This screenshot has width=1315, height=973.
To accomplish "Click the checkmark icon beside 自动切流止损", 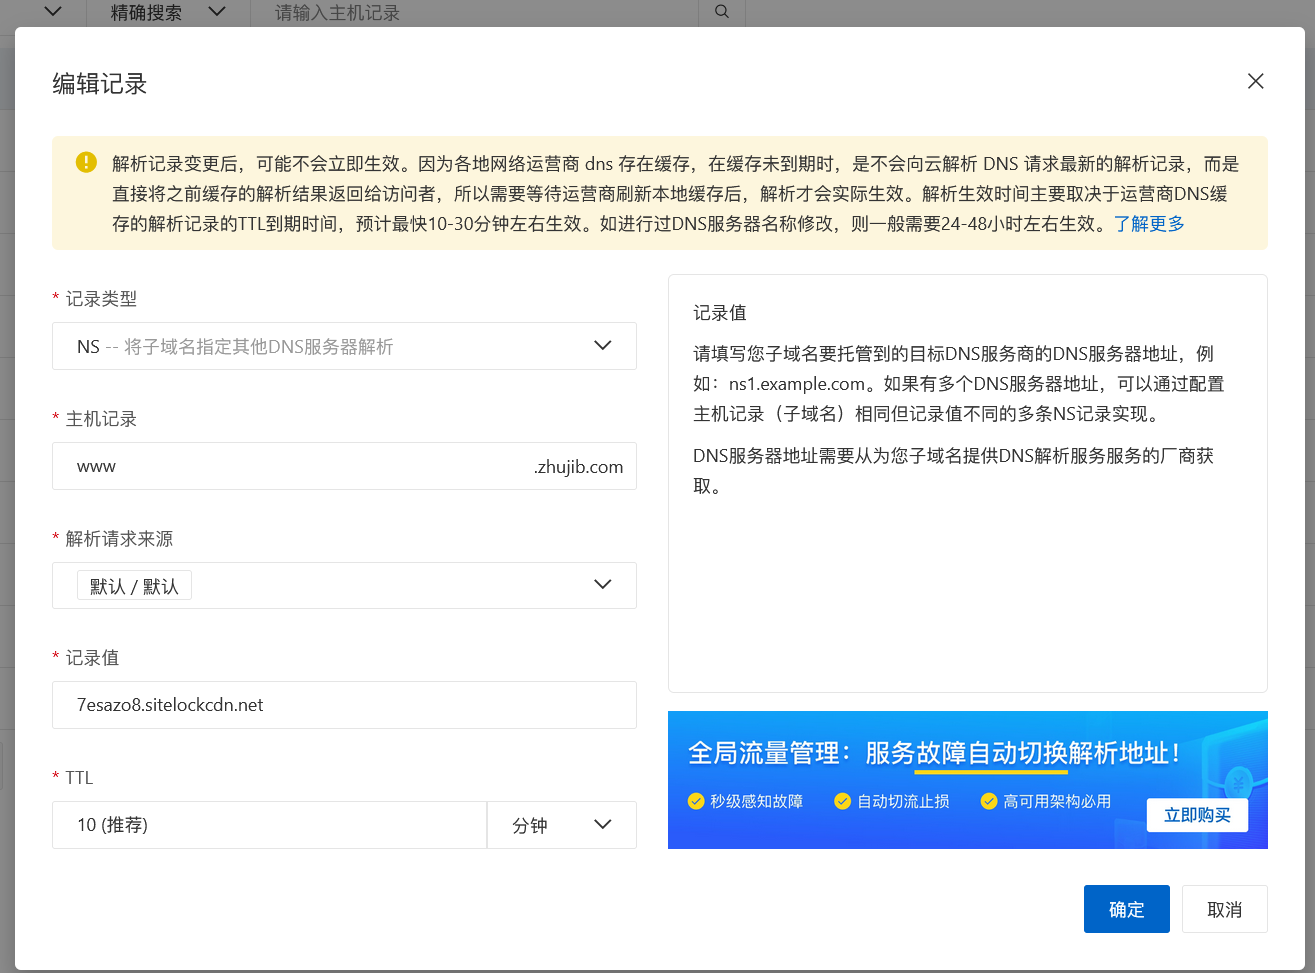I will (x=842, y=801).
